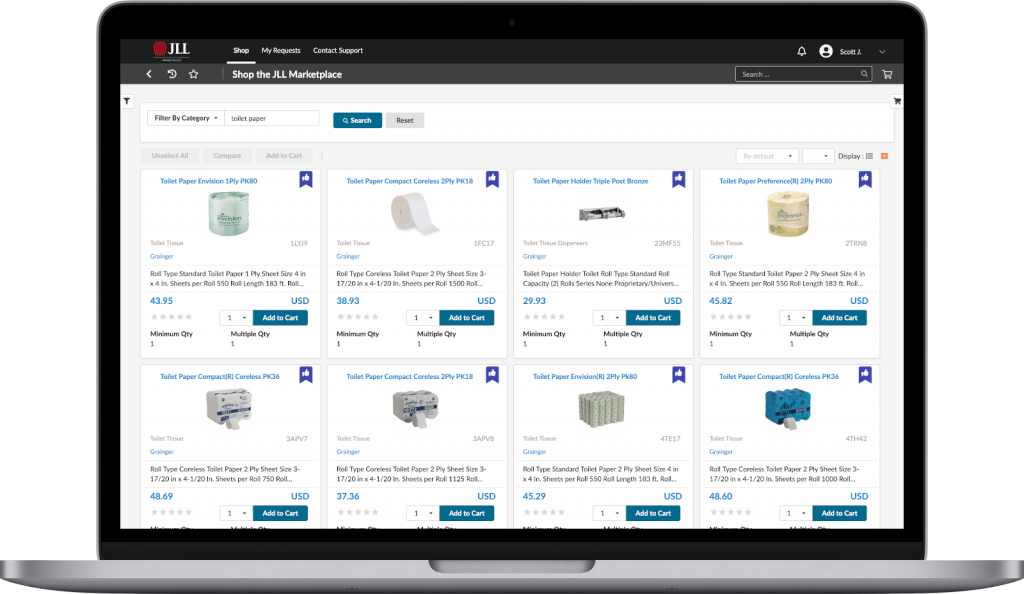Click the toolbar Add to Cart button
The image size is (1024, 594).
[x=284, y=156]
